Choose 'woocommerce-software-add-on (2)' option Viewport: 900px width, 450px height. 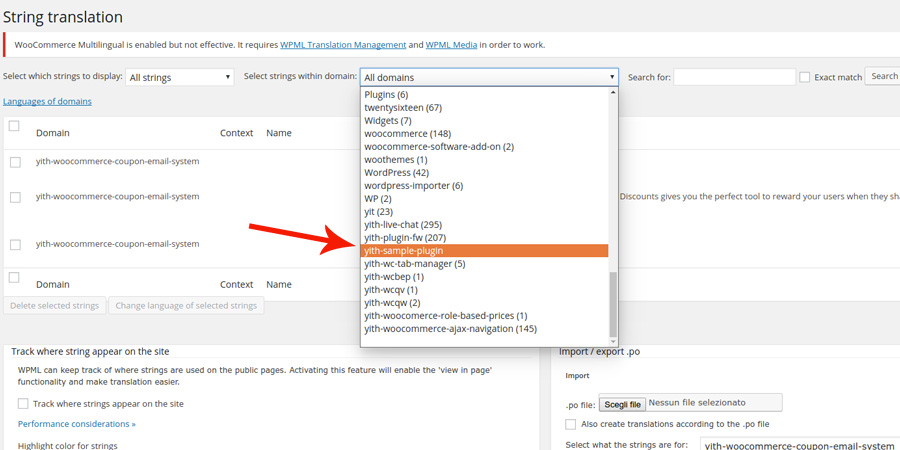point(484,147)
